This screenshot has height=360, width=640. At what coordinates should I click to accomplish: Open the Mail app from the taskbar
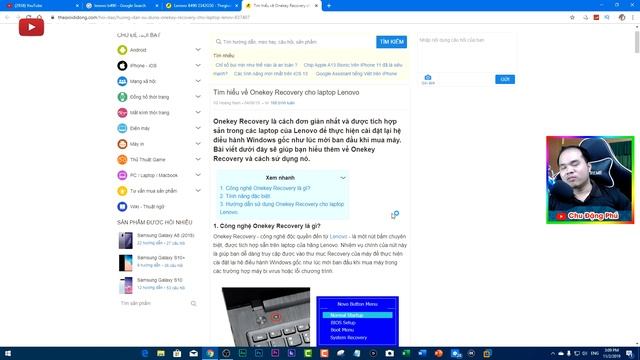(x=193, y=353)
